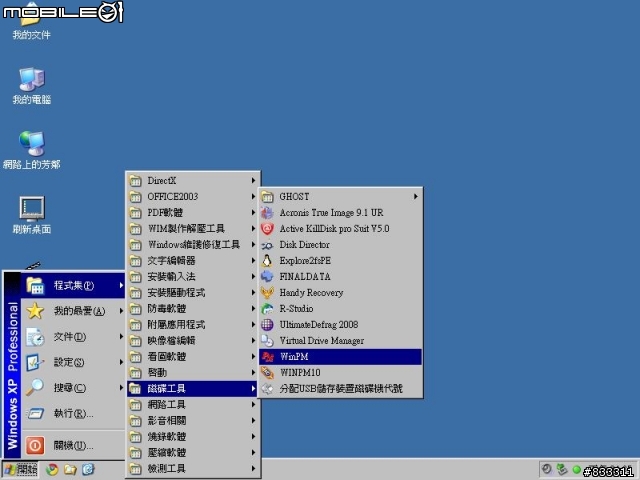
Task: Launch Disk Director
Action: 340,244
